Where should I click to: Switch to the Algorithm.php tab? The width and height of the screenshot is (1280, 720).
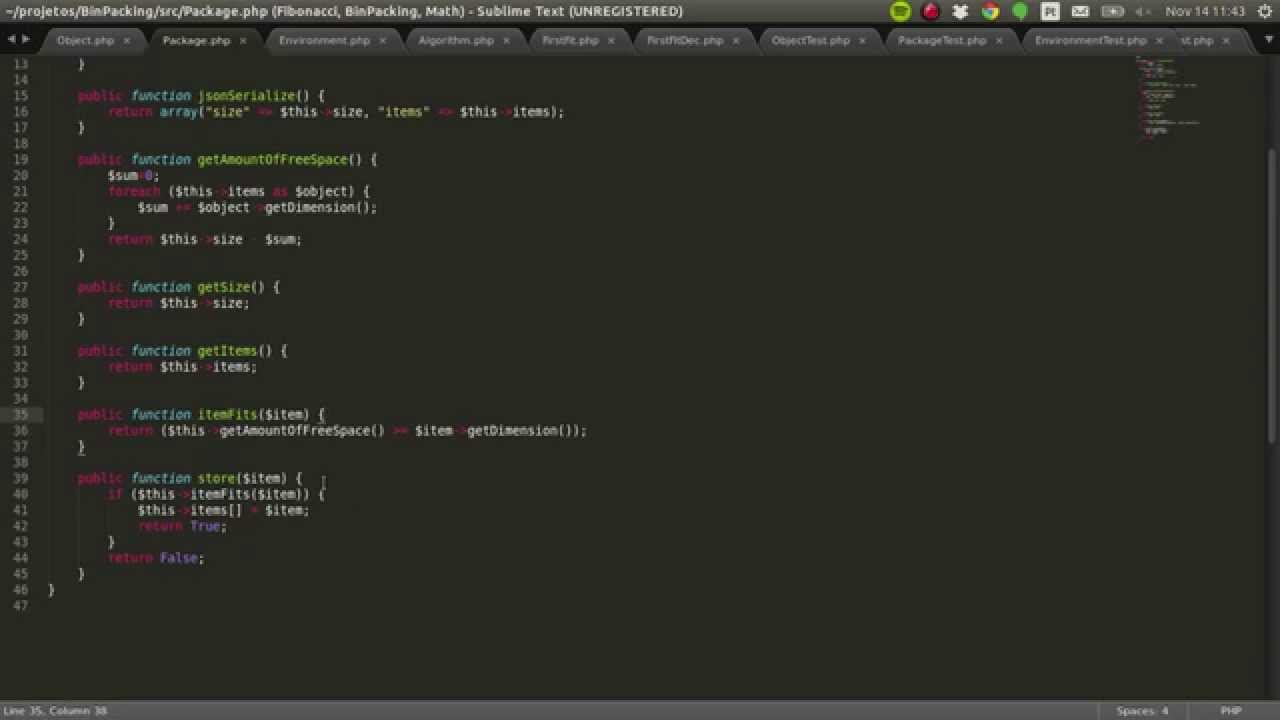(456, 40)
